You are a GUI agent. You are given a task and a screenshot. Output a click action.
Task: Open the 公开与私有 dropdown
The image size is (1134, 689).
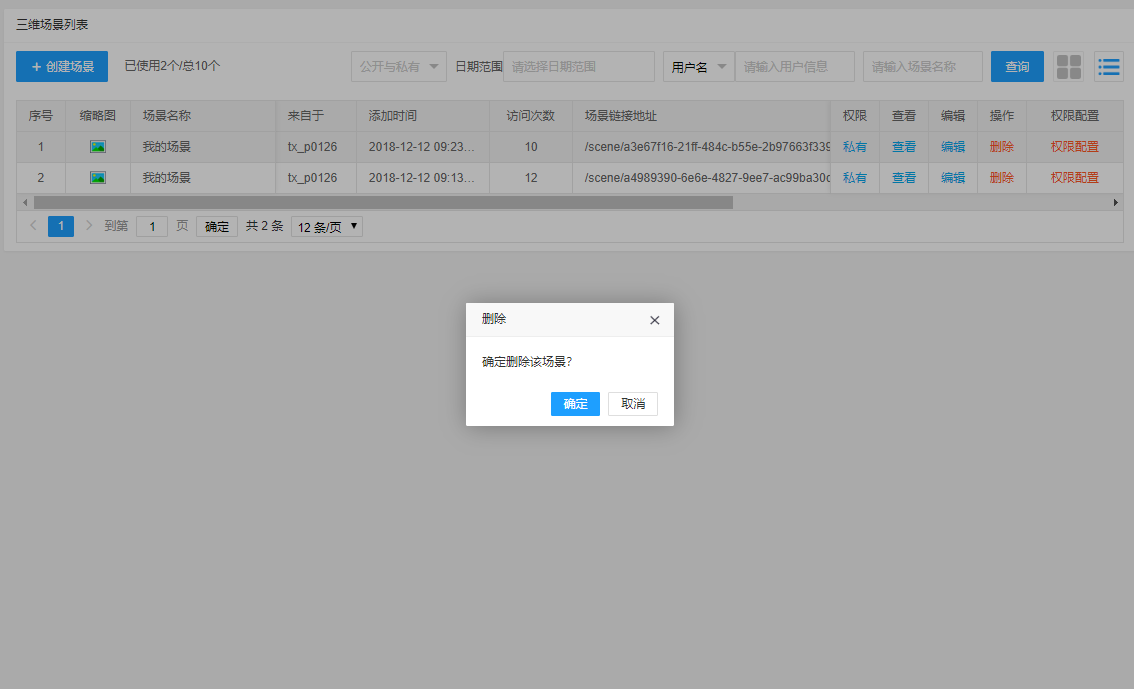click(x=399, y=67)
